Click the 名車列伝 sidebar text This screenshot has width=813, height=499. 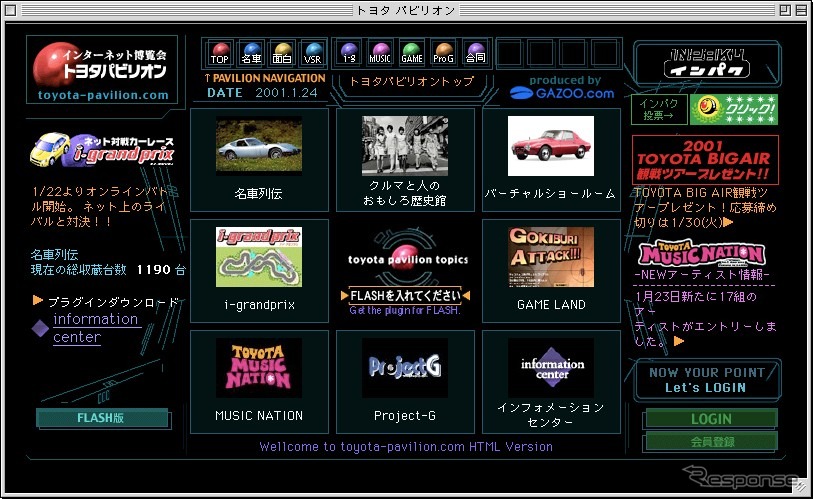pos(54,255)
